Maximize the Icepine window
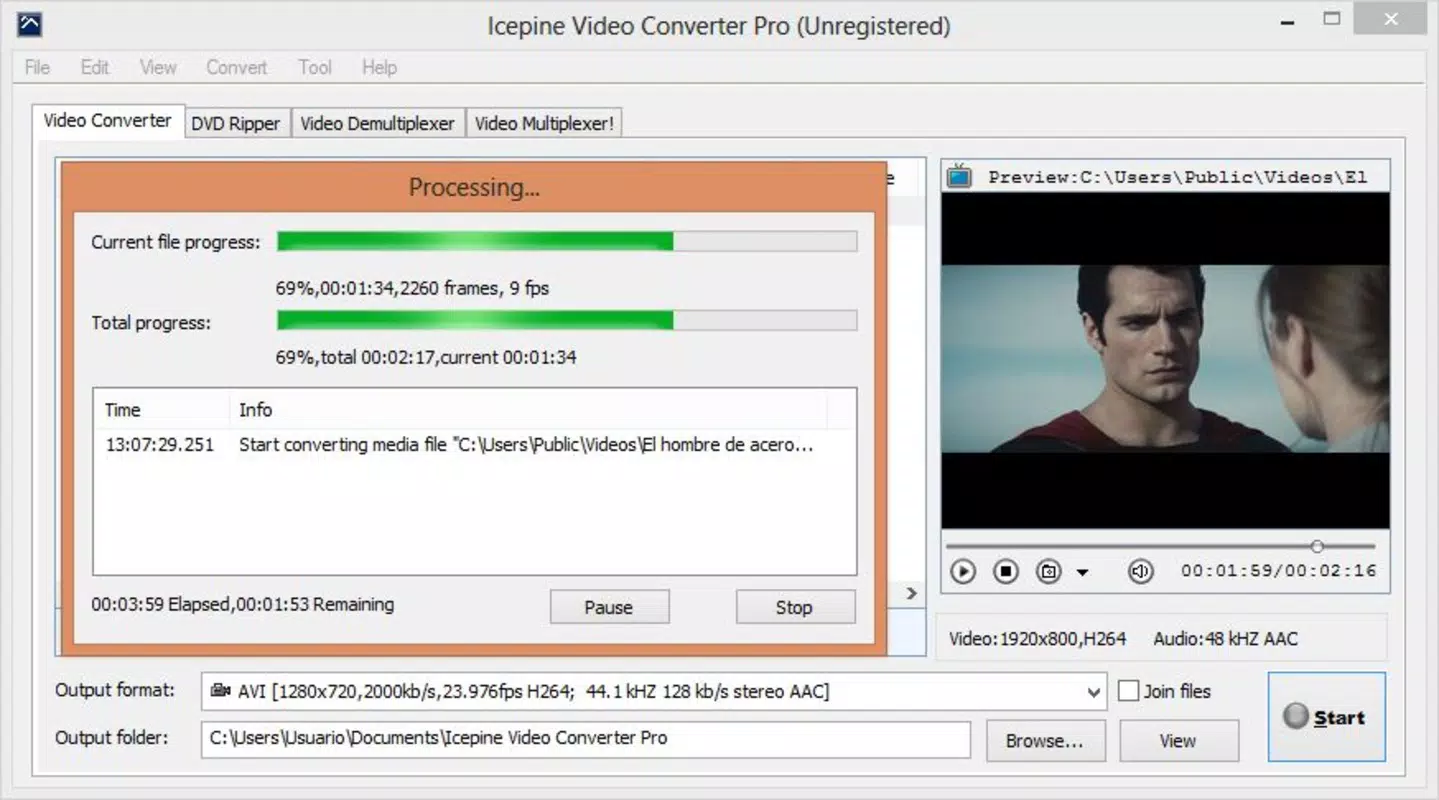This screenshot has width=1439, height=800. point(1331,18)
